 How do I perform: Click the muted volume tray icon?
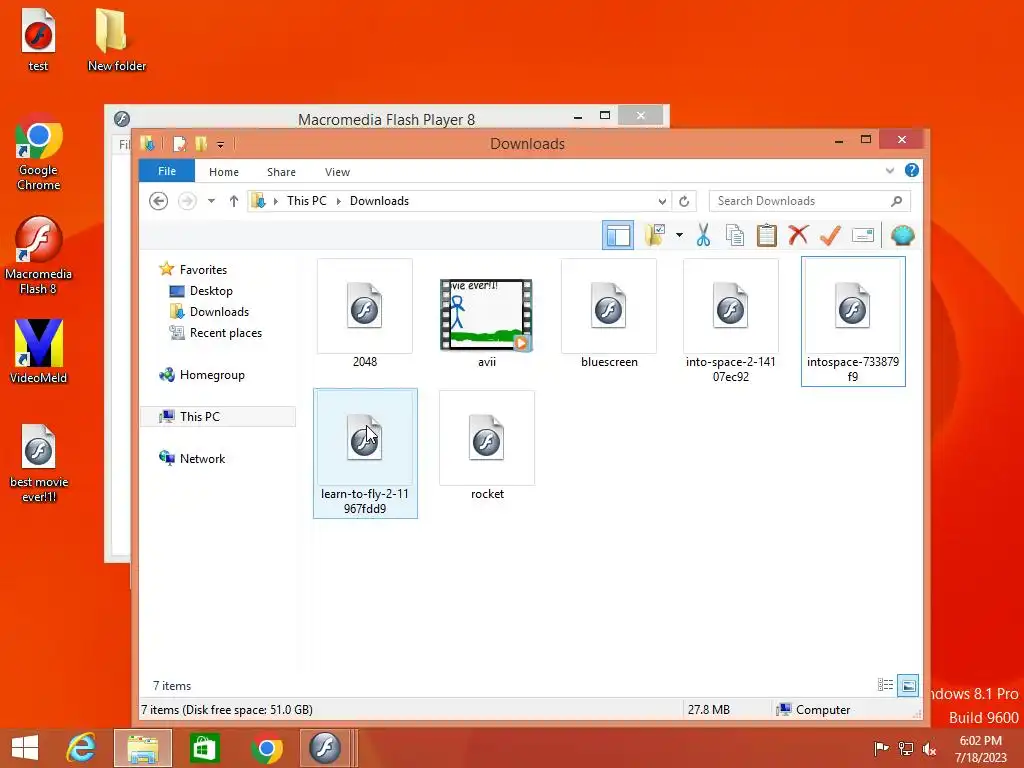click(x=929, y=748)
